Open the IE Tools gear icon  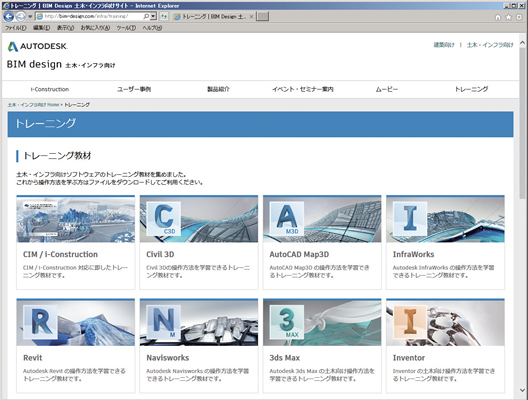pos(519,17)
